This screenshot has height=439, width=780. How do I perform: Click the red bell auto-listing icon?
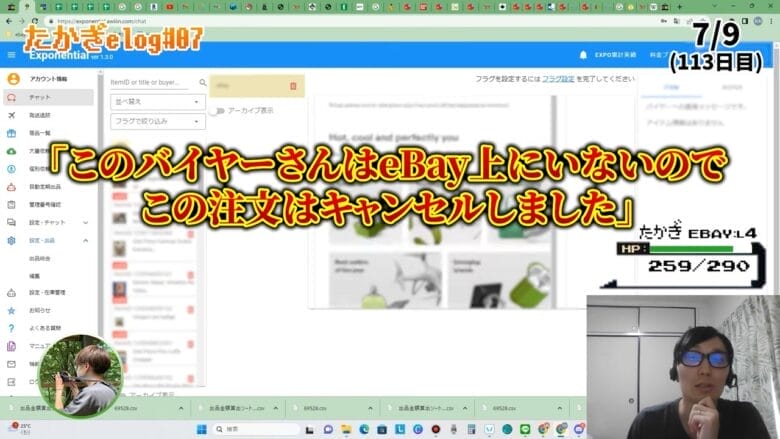coord(11,187)
